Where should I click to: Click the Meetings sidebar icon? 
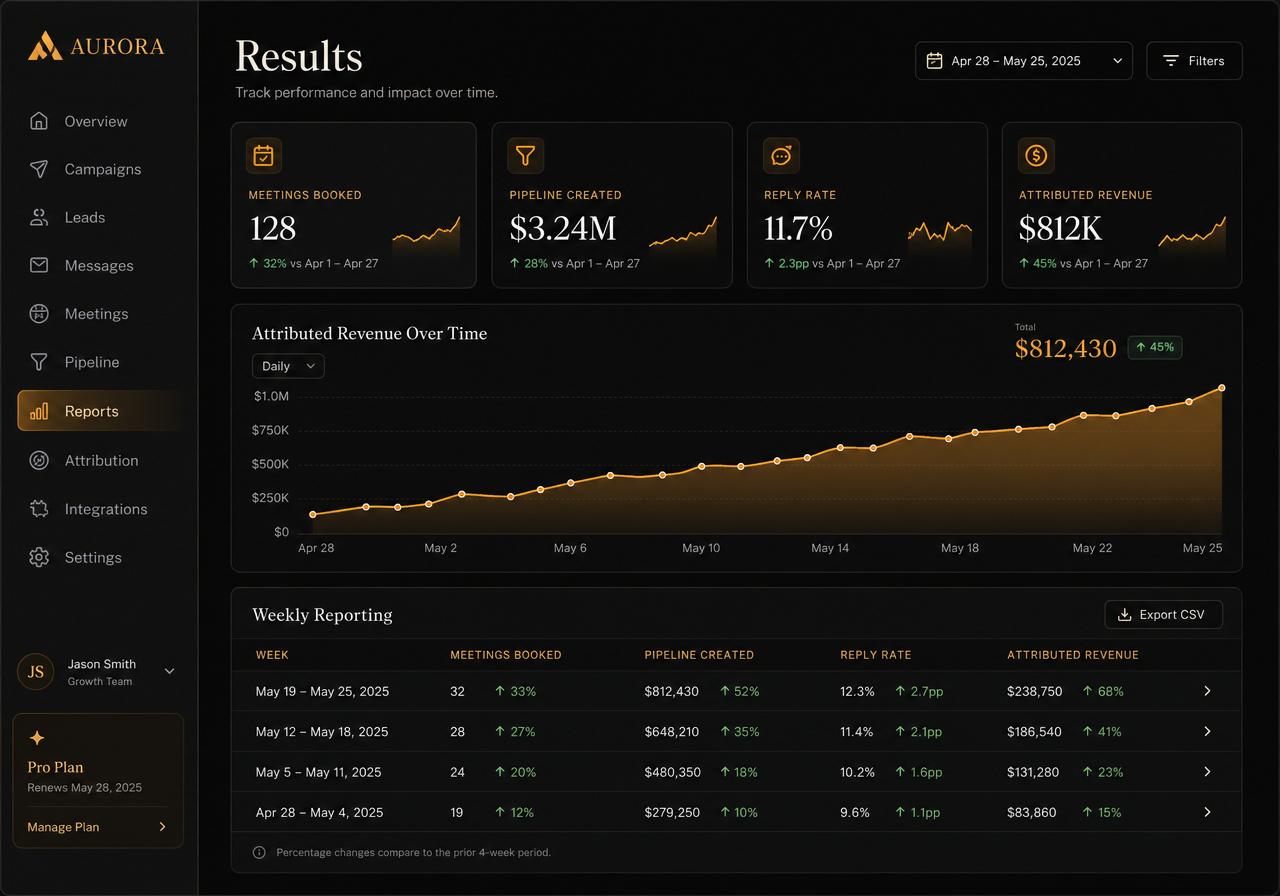(x=39, y=313)
